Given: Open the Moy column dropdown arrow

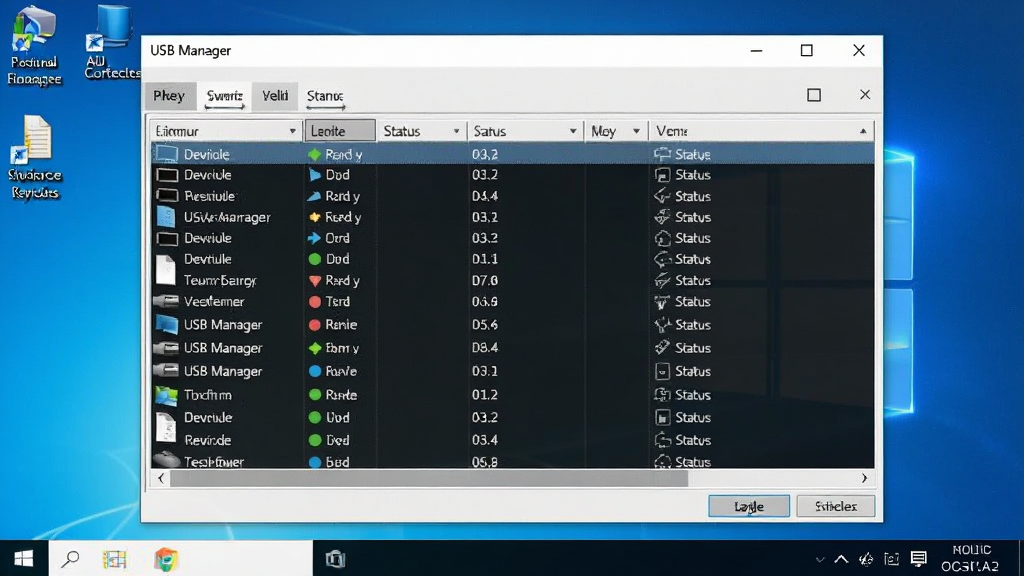Looking at the screenshot, I should [636, 131].
